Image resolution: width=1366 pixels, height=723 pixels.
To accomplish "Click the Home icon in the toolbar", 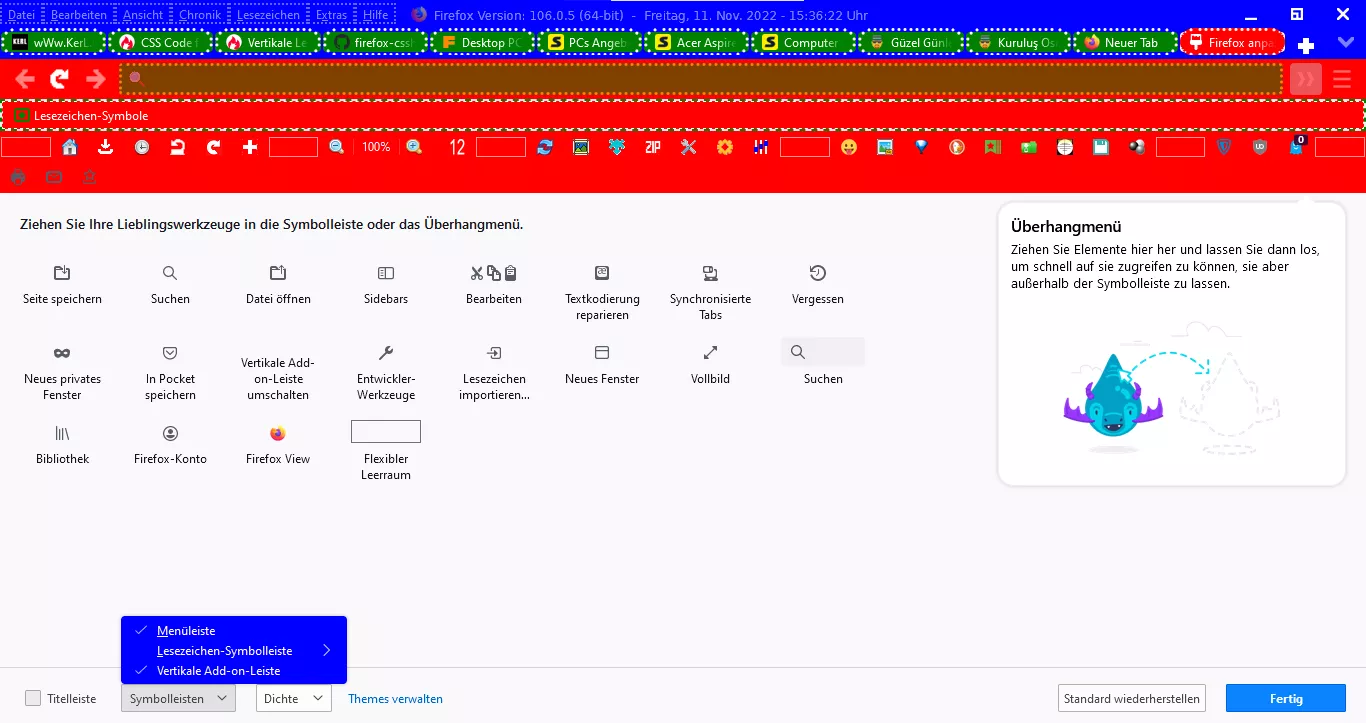I will [x=70, y=147].
